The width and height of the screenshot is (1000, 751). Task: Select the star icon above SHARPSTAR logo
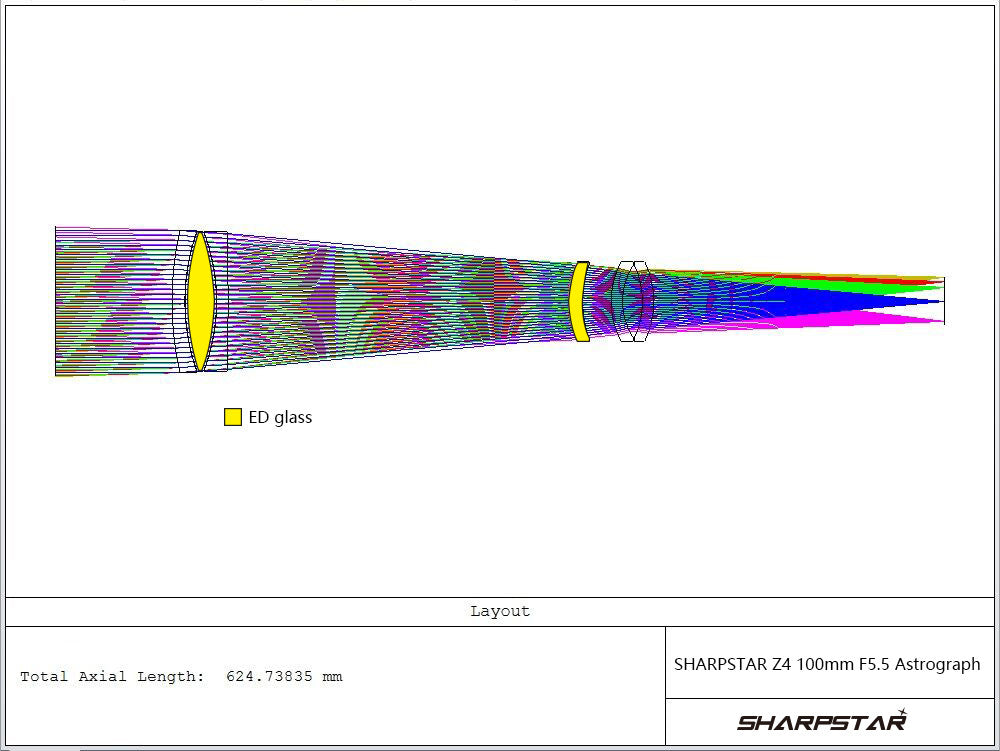click(902, 712)
